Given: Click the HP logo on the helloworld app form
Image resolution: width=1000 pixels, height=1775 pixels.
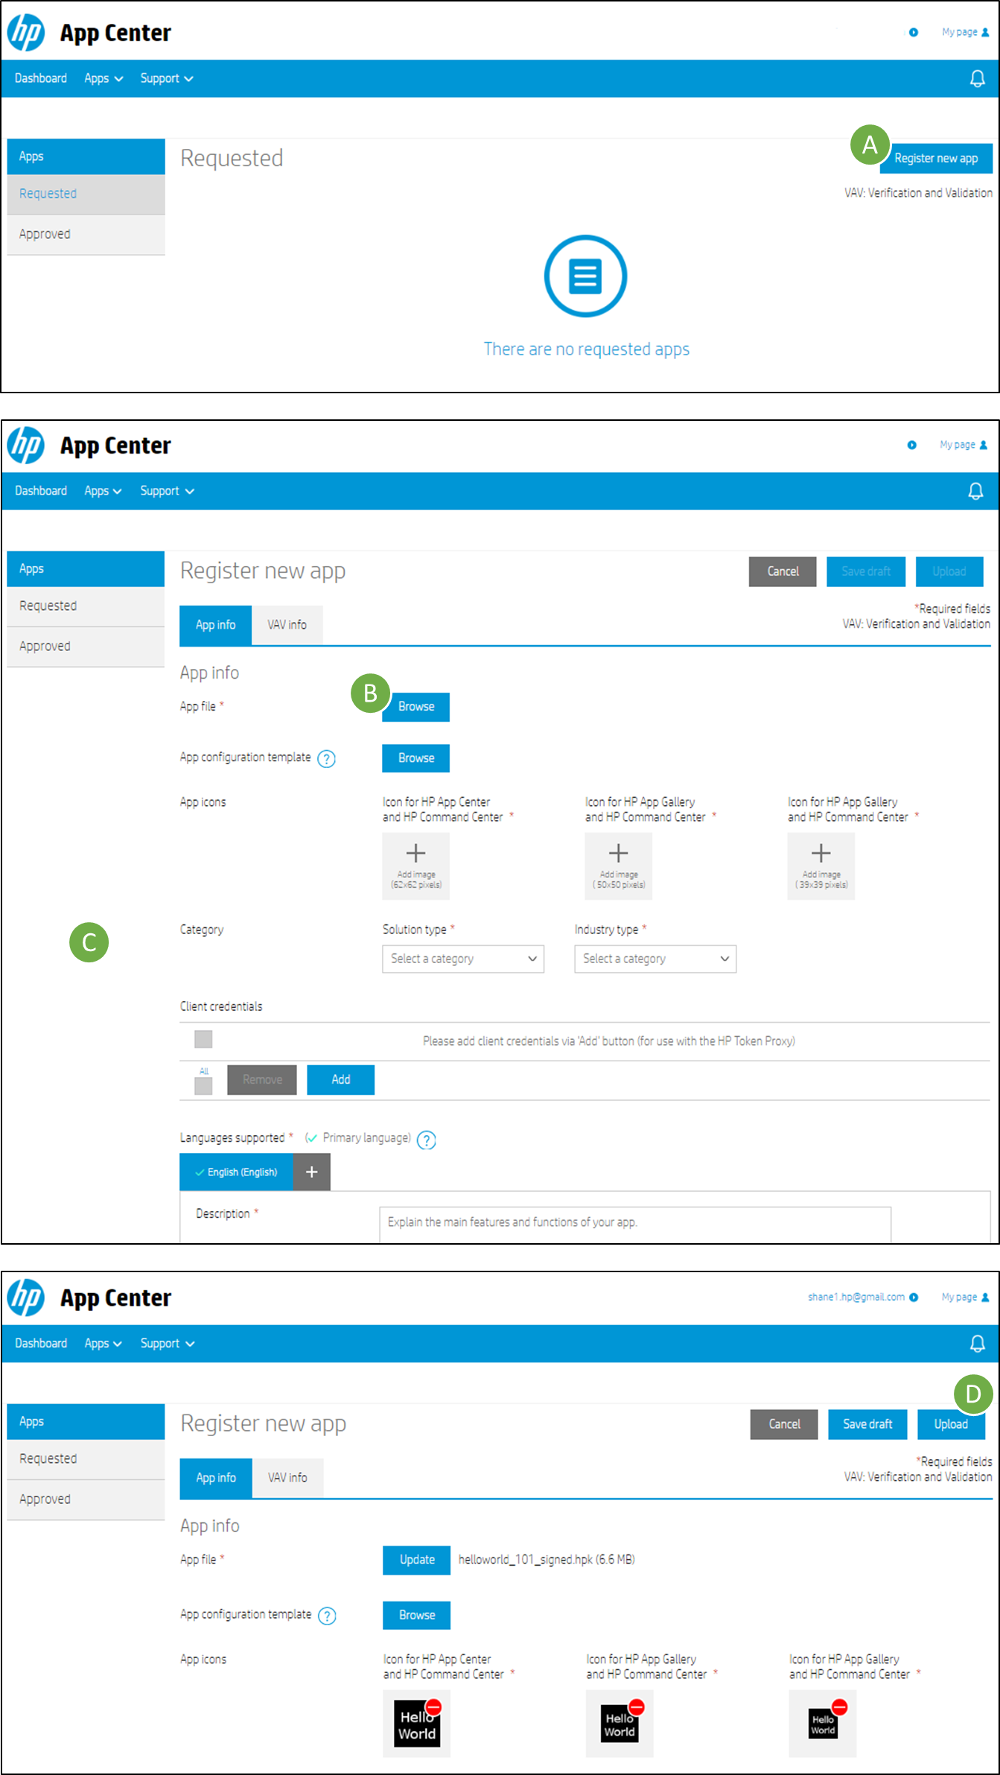Looking at the screenshot, I should (x=26, y=1298).
